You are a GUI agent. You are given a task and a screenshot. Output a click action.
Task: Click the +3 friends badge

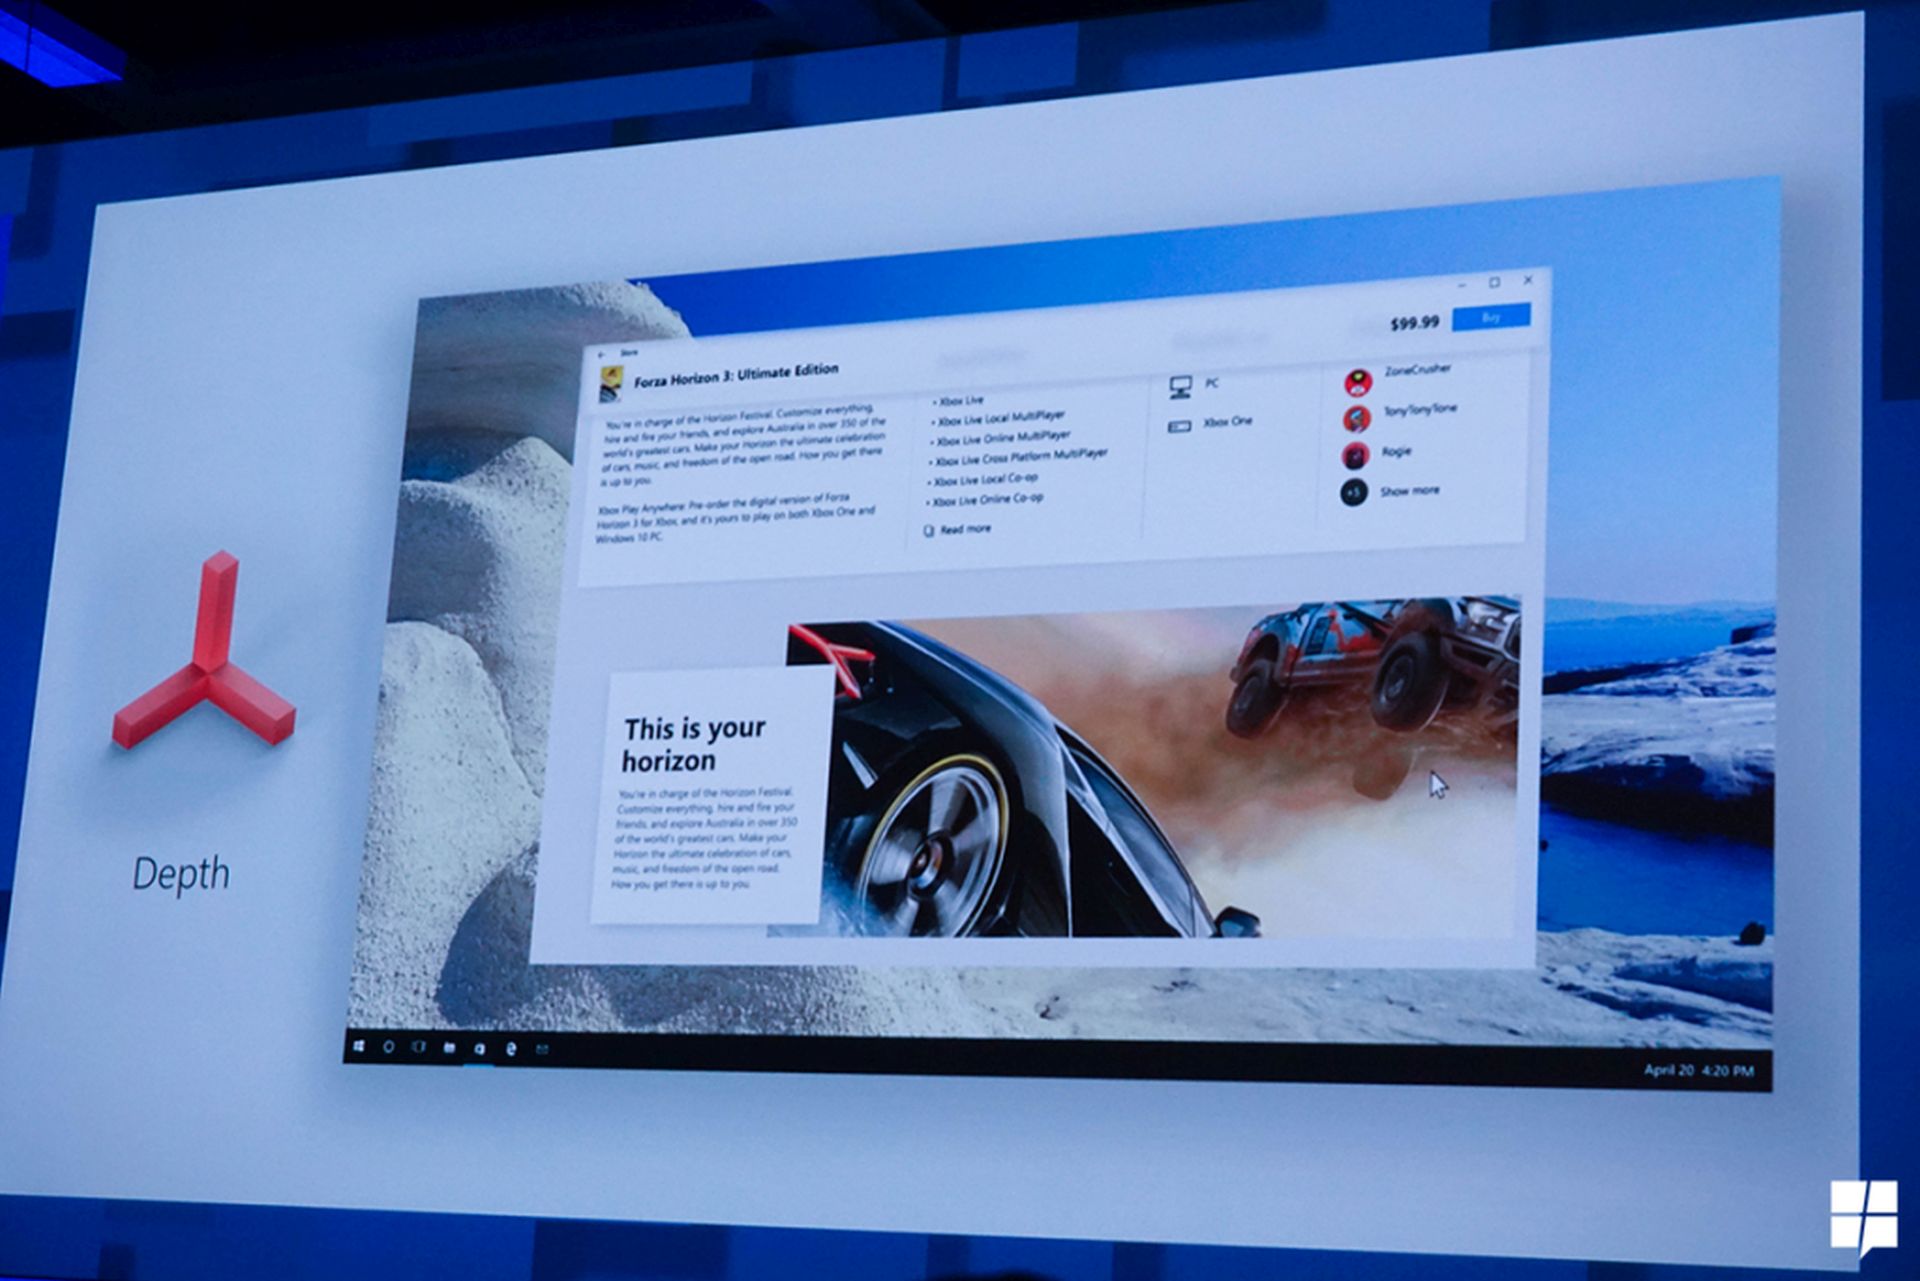(1354, 493)
